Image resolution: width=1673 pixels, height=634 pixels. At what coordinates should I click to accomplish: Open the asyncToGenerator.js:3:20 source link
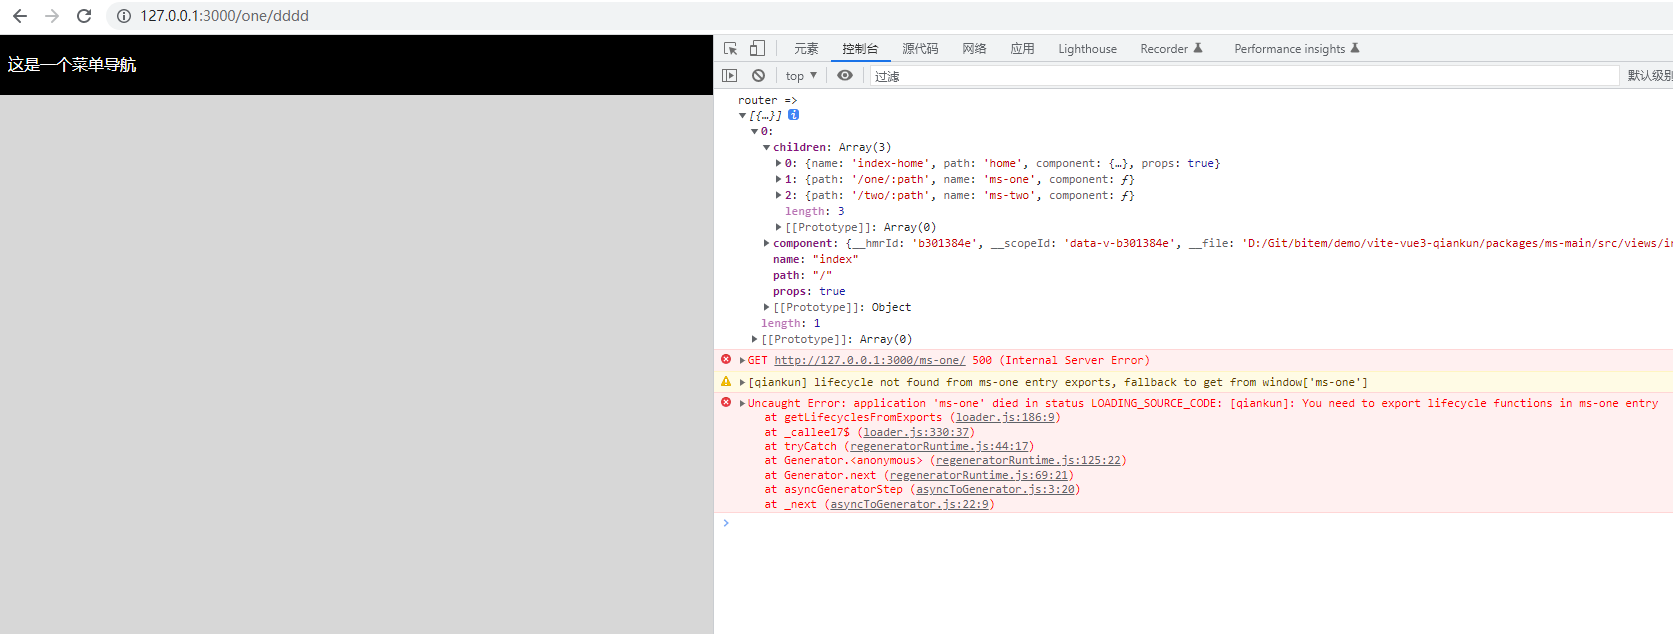tap(995, 489)
